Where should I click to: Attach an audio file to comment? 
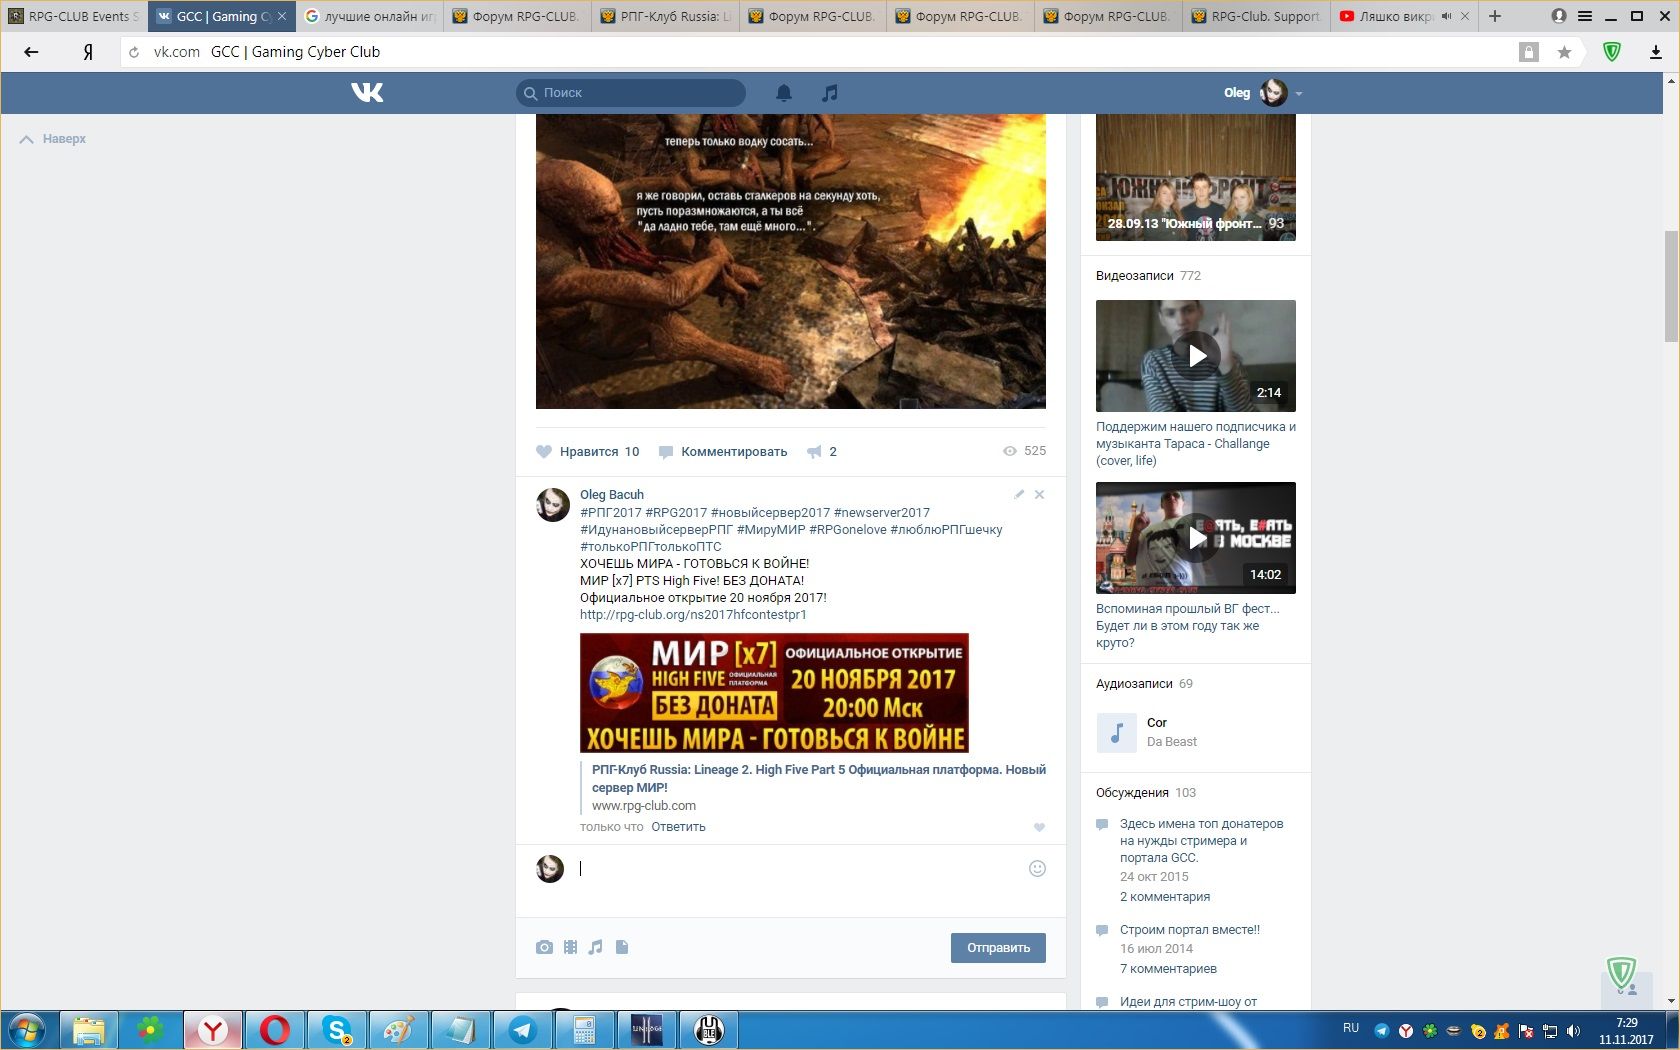pos(596,947)
